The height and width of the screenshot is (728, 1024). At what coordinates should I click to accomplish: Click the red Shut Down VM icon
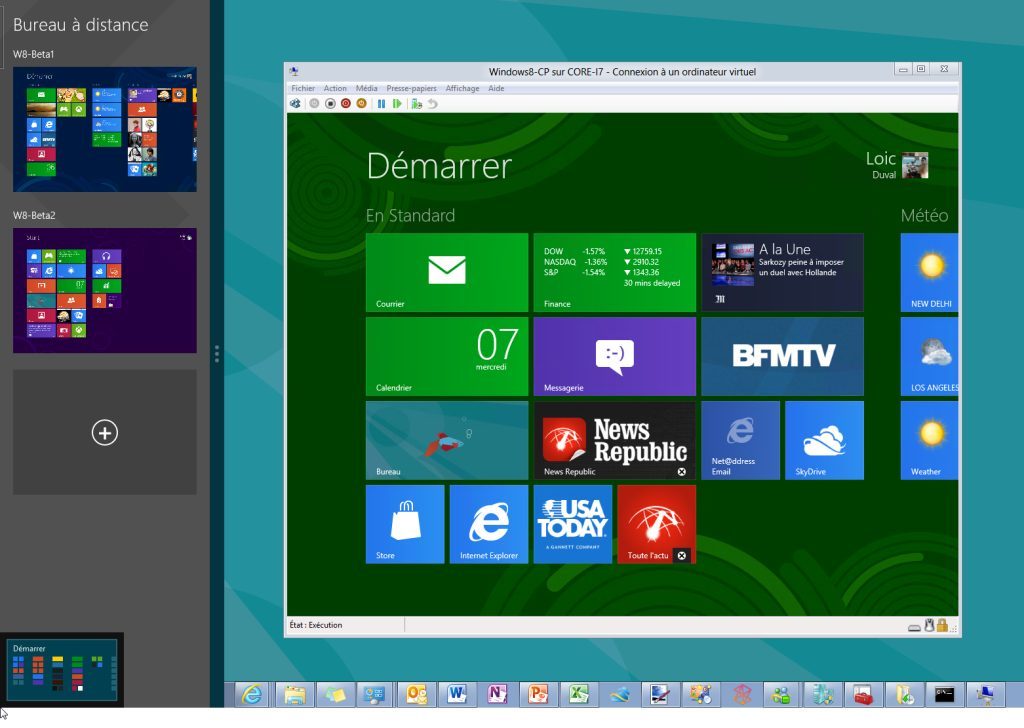tap(346, 103)
